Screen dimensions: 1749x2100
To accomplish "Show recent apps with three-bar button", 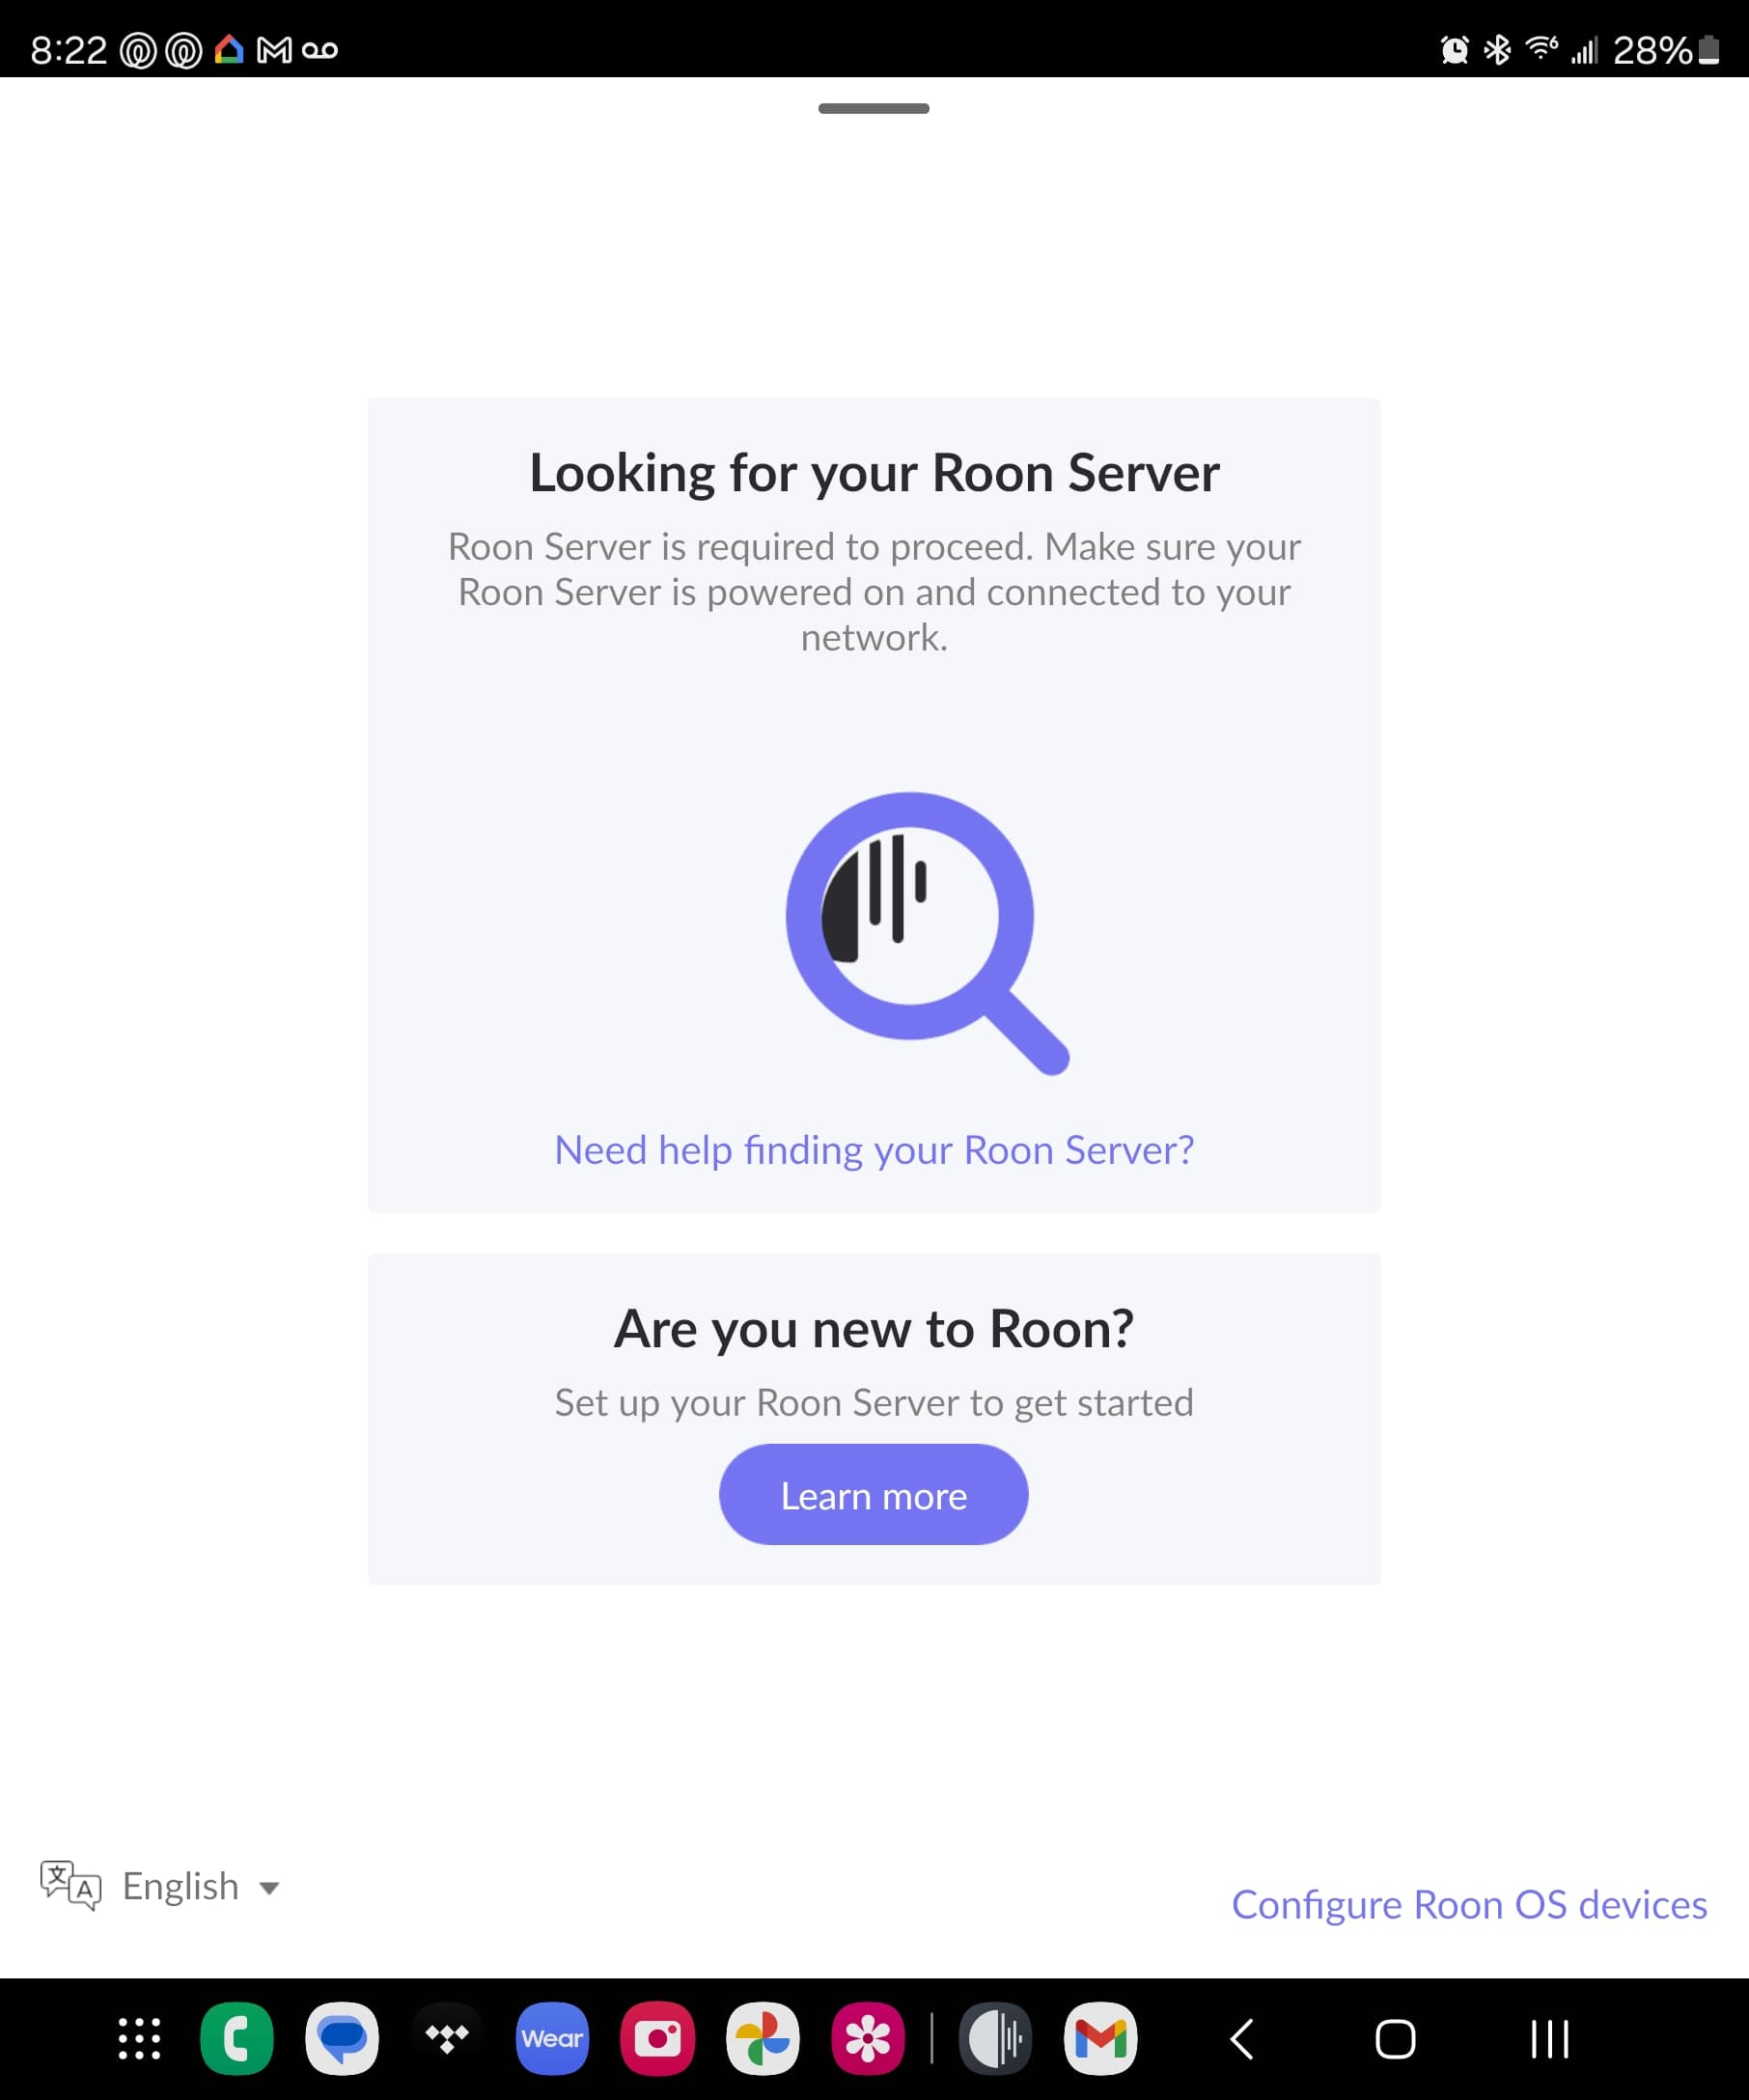I will click(1550, 2039).
